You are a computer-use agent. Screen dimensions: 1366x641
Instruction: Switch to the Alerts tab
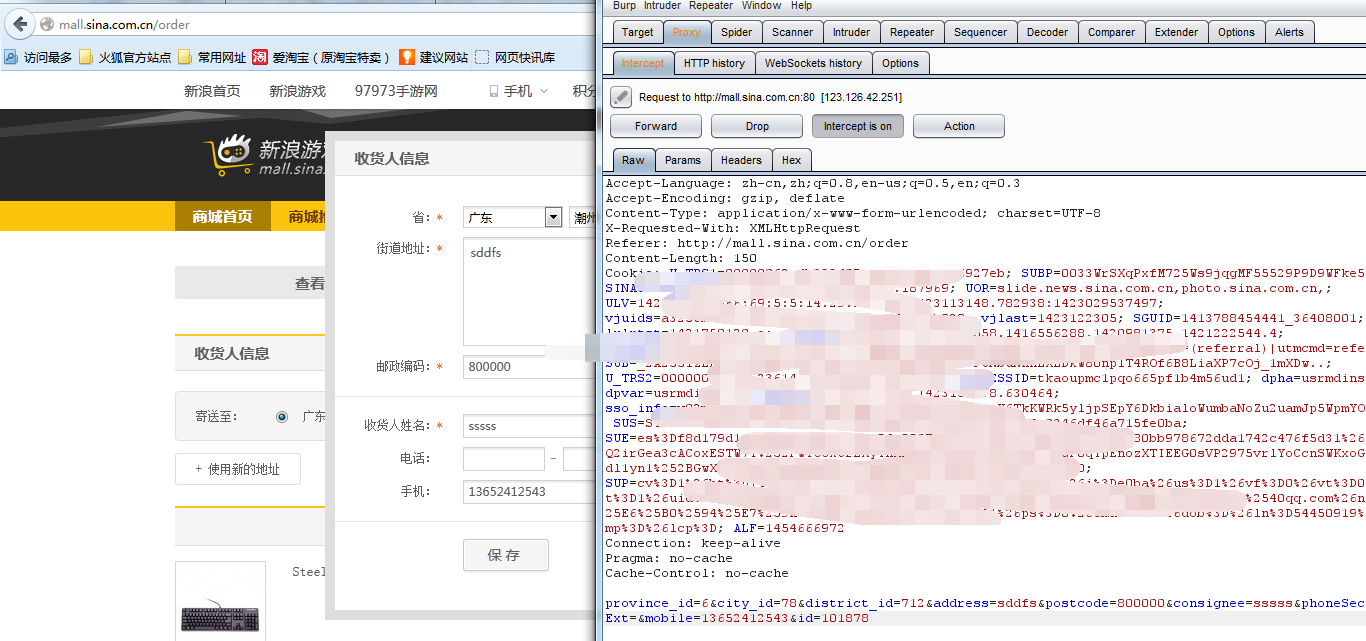click(1290, 32)
